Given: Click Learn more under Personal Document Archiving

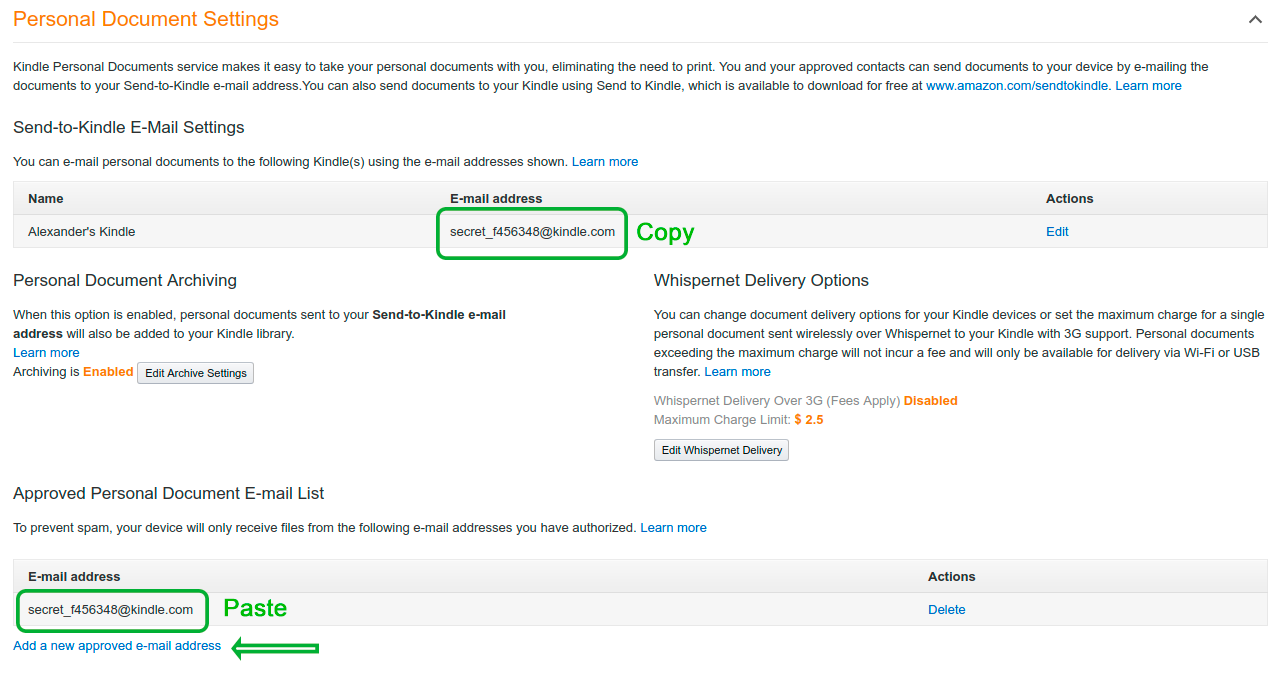Looking at the screenshot, I should pos(46,353).
